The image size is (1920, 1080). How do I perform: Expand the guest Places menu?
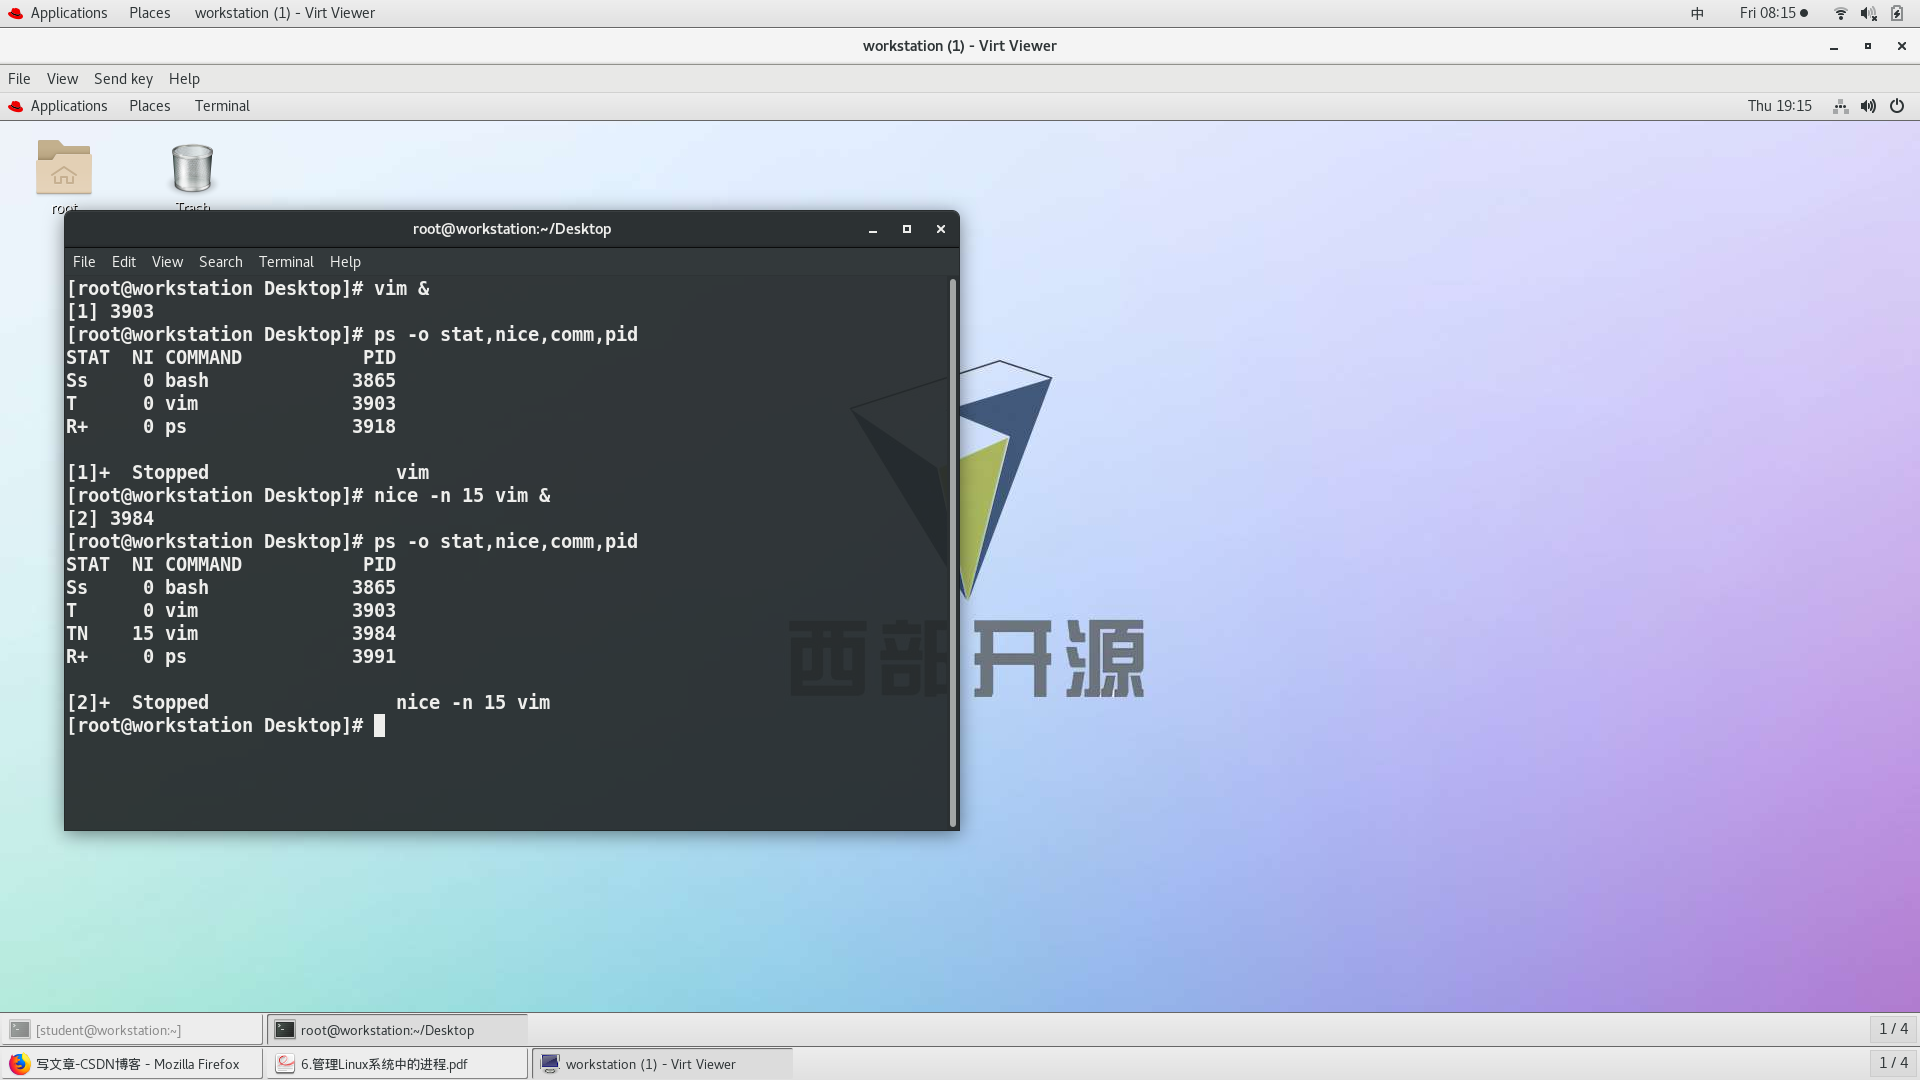(x=149, y=106)
